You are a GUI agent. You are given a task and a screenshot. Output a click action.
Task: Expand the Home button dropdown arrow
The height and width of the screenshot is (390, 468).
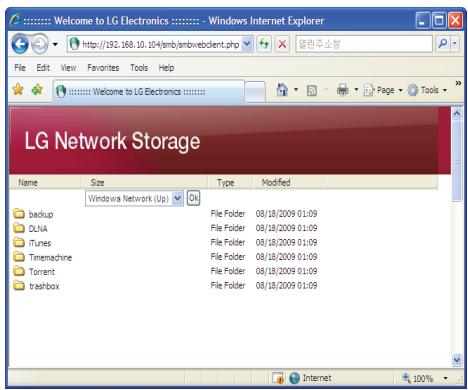tap(296, 90)
